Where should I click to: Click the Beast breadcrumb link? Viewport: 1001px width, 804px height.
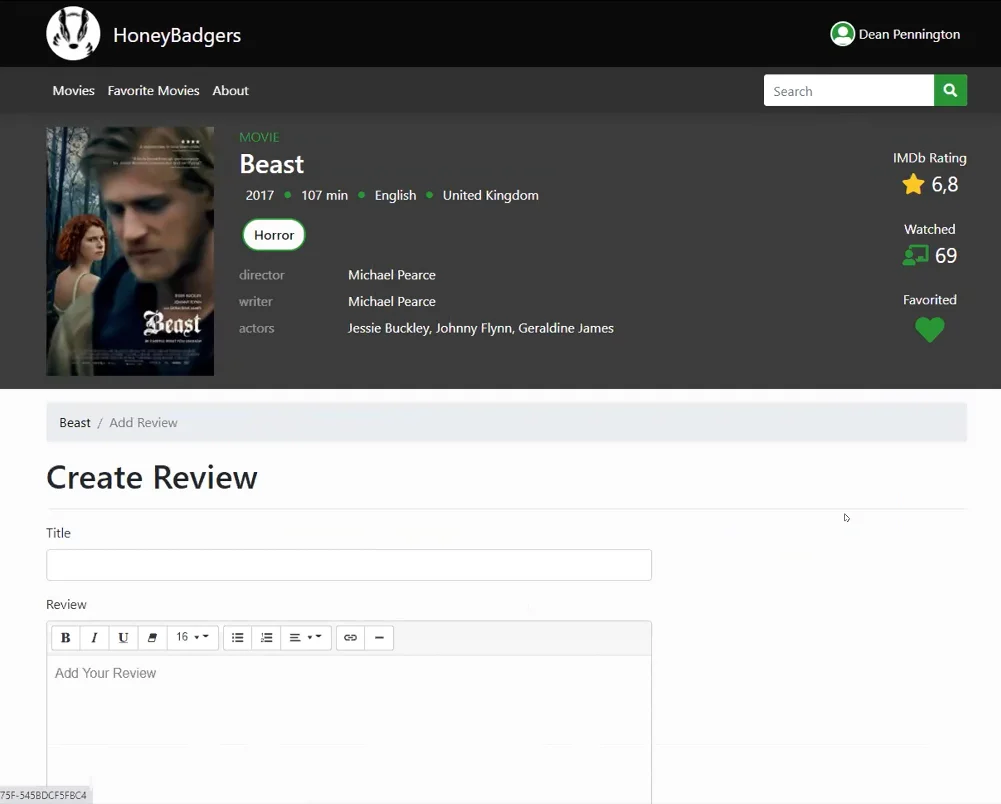point(75,423)
